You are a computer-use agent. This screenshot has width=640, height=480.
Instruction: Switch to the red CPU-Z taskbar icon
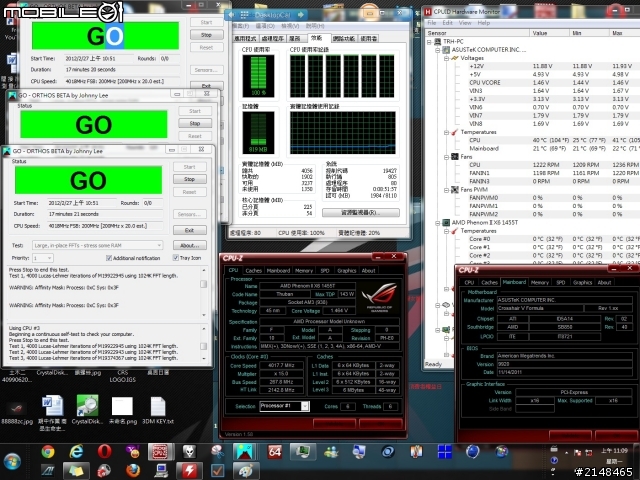coord(161,452)
